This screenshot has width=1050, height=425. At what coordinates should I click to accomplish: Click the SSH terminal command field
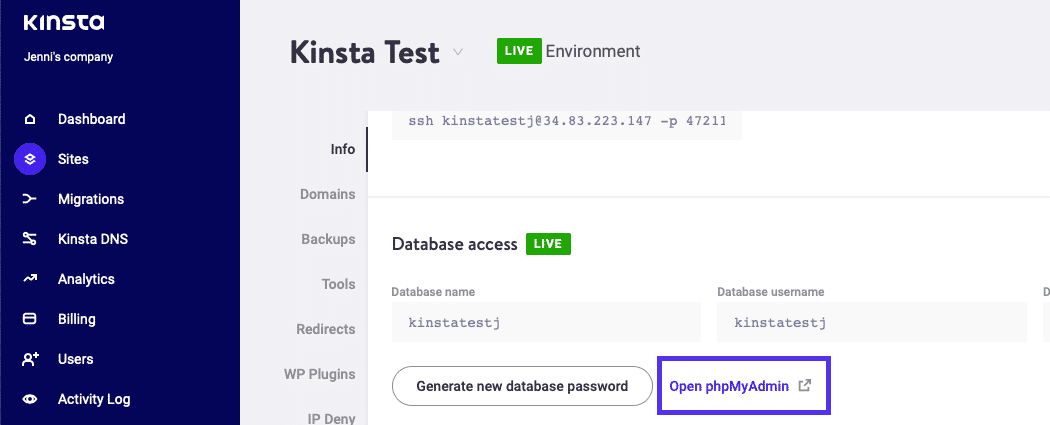[567, 123]
